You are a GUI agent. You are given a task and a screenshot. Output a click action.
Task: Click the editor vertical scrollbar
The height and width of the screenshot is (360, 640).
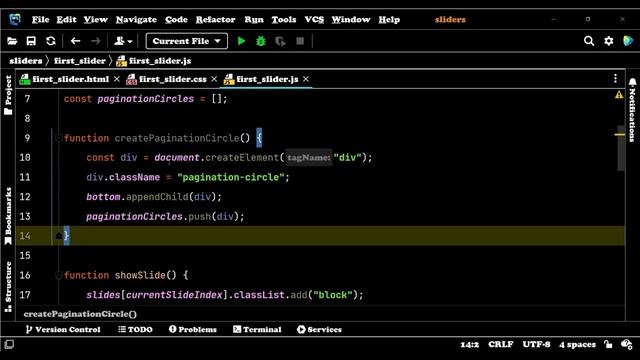click(620, 148)
